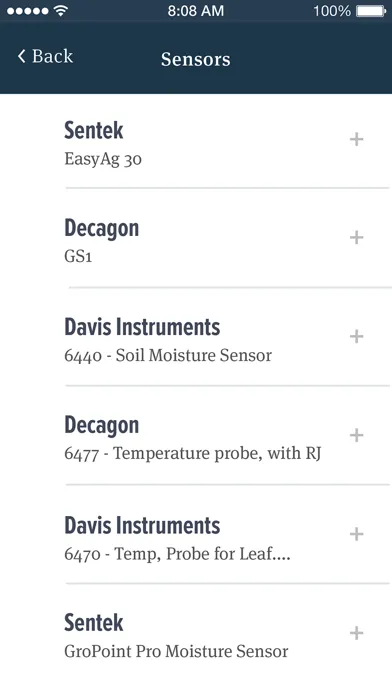Tap the Wi-Fi signal icon
This screenshot has width=392, height=696.
(x=60, y=11)
